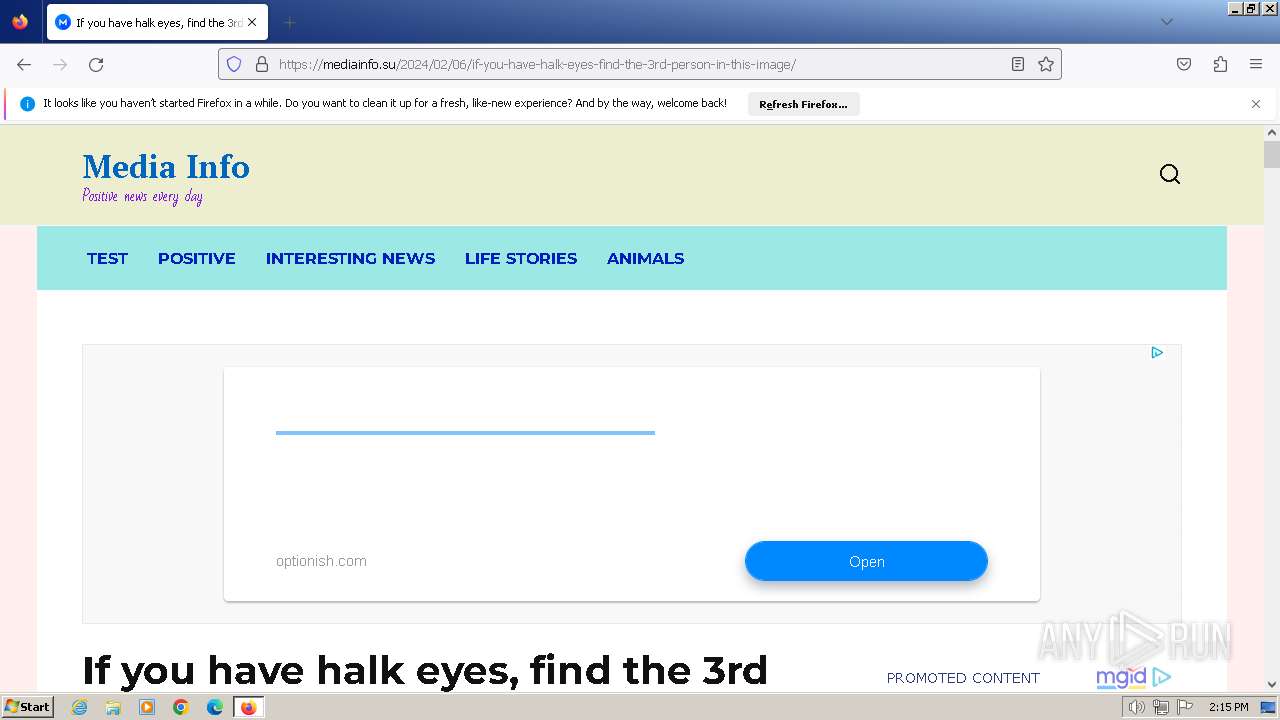Toggle reader view in the address bar
Screen dimensions: 1280x720
point(1018,64)
